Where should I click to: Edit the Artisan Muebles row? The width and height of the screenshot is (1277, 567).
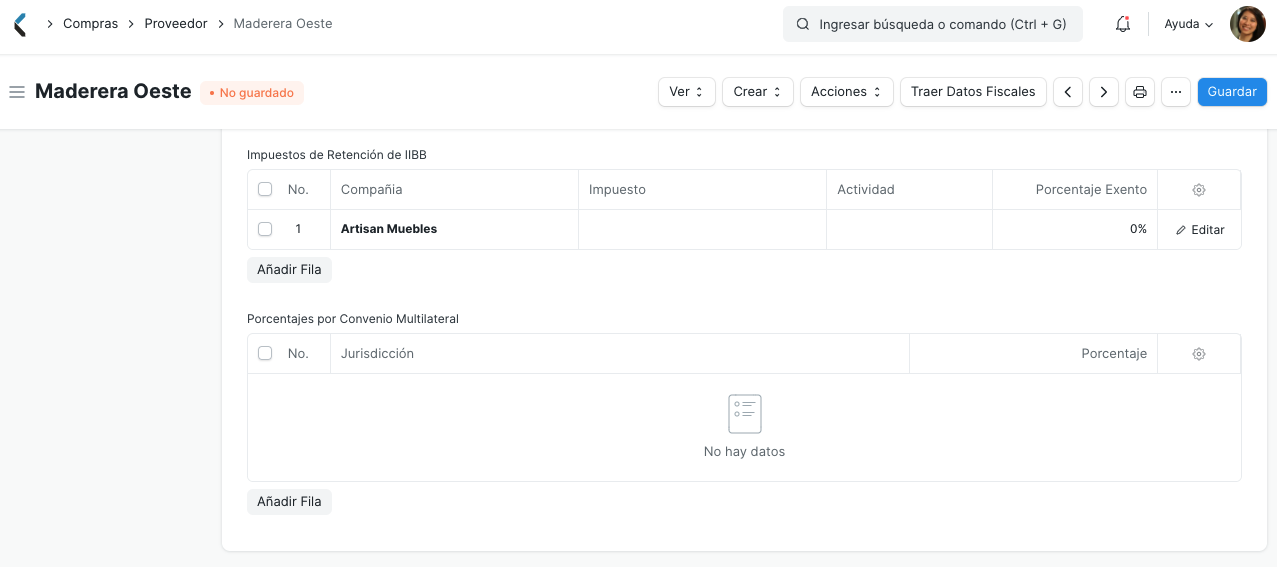click(x=1200, y=230)
